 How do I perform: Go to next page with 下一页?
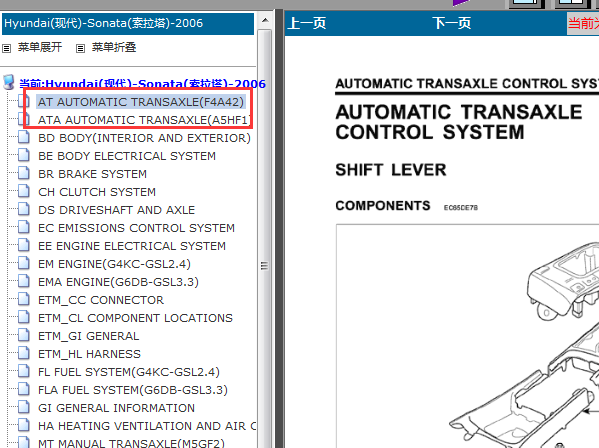click(452, 23)
